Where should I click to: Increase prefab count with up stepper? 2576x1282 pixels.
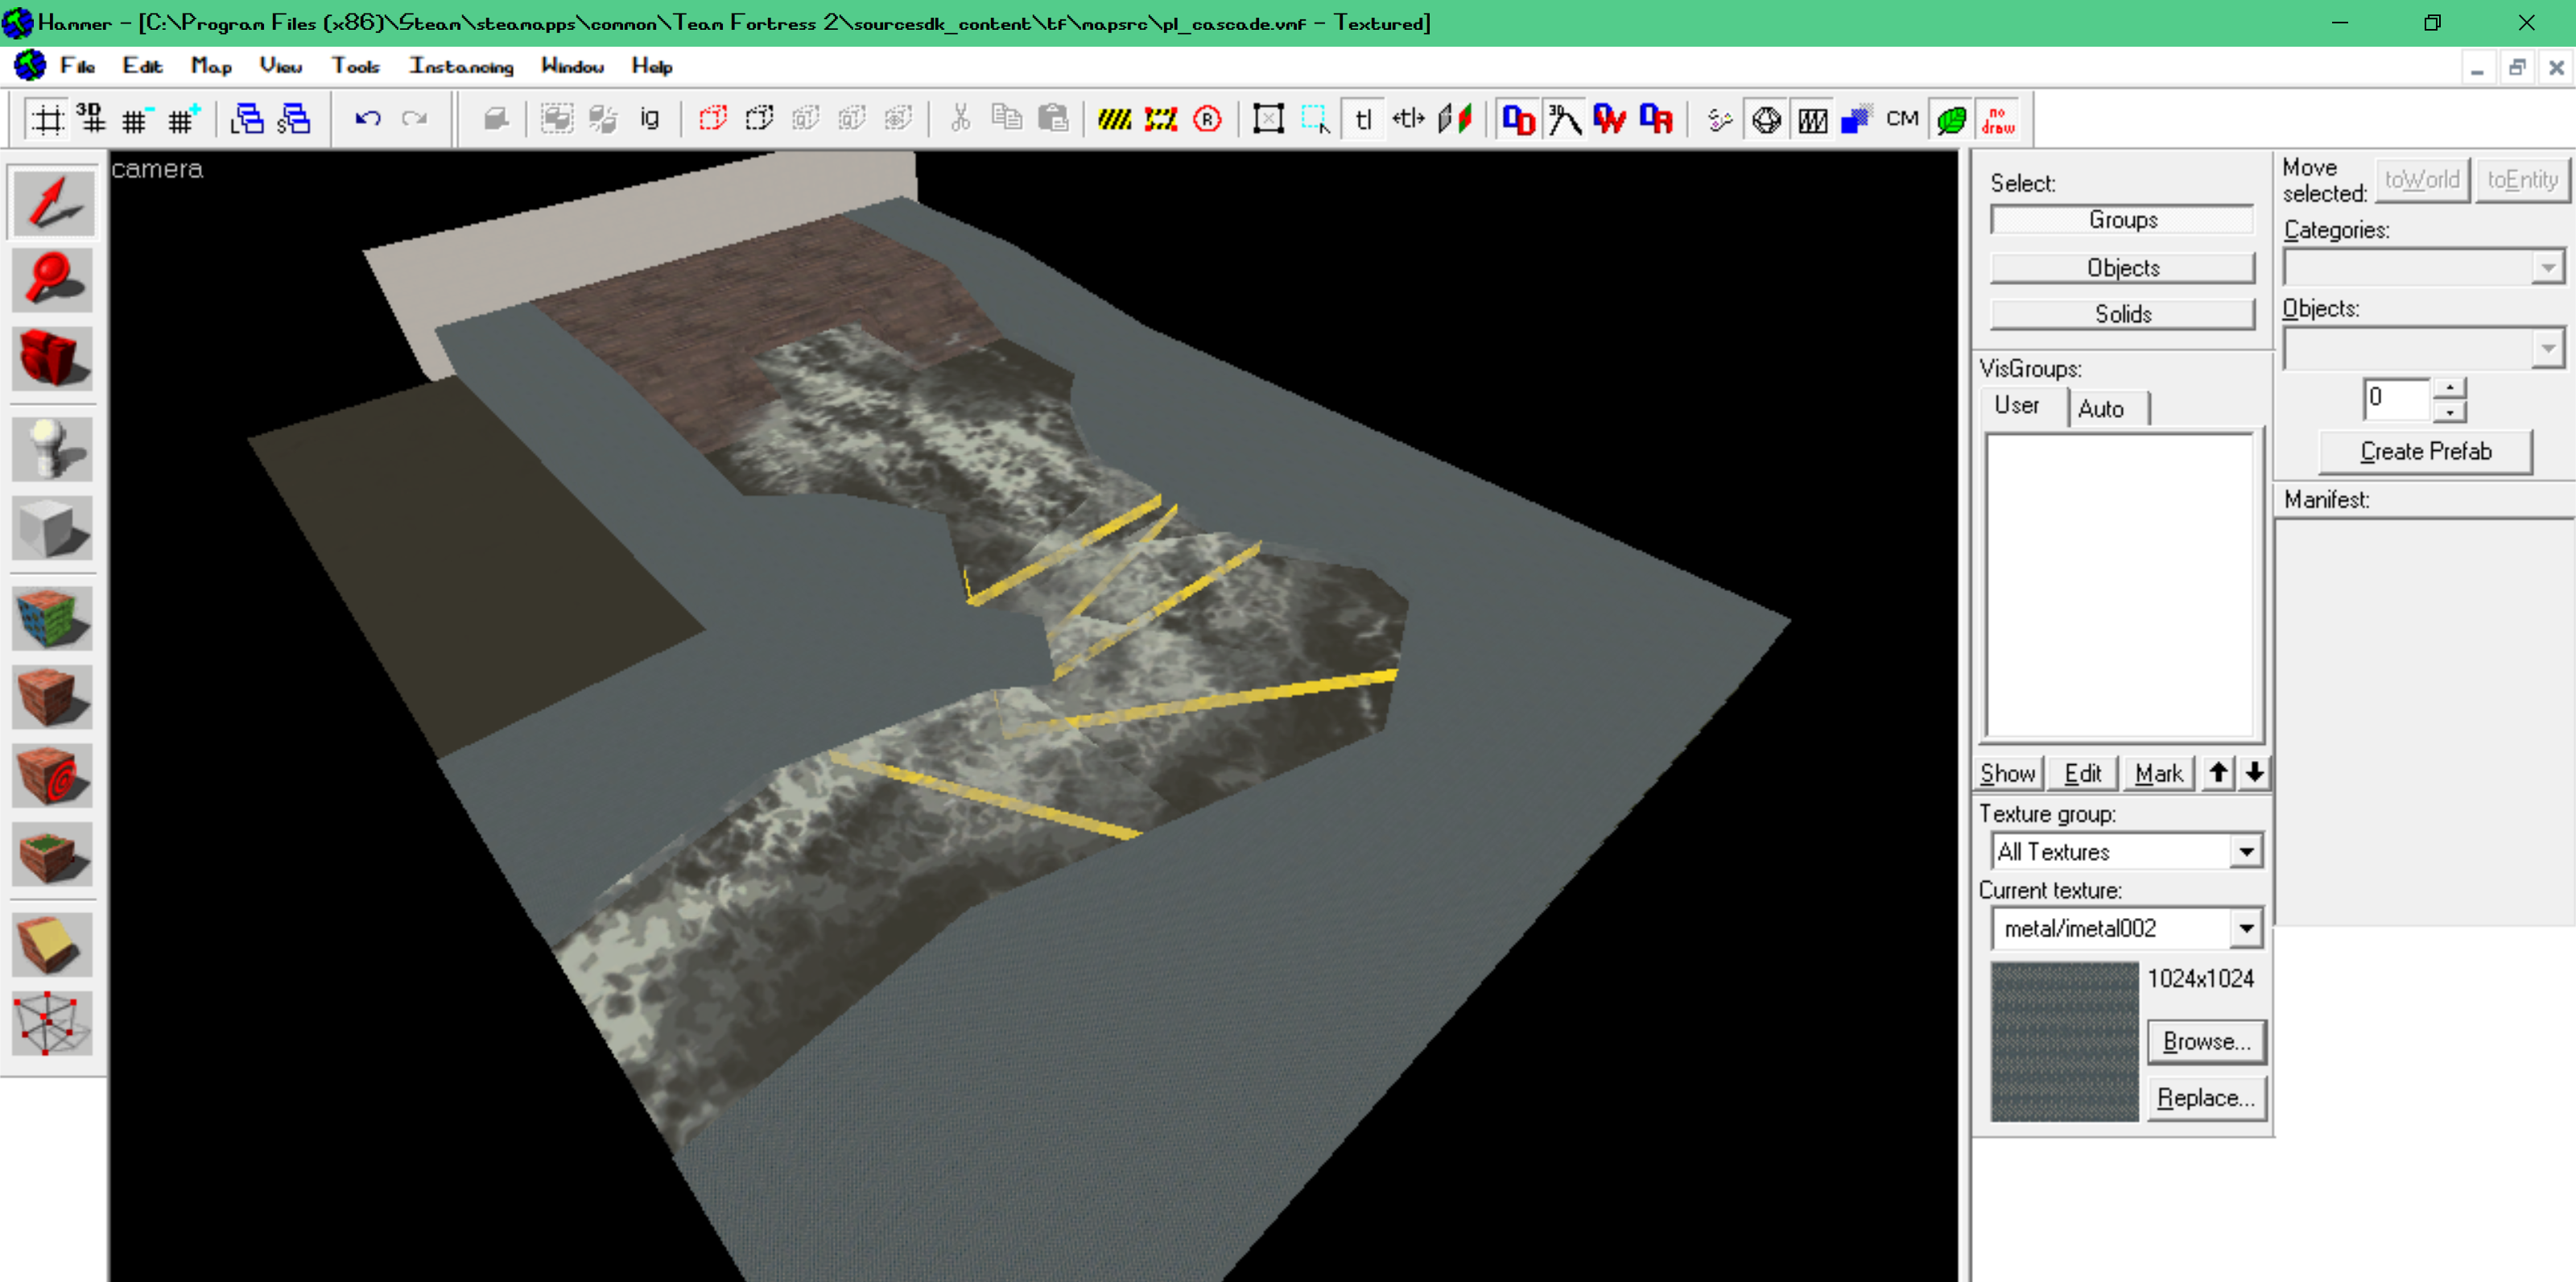coord(2449,388)
